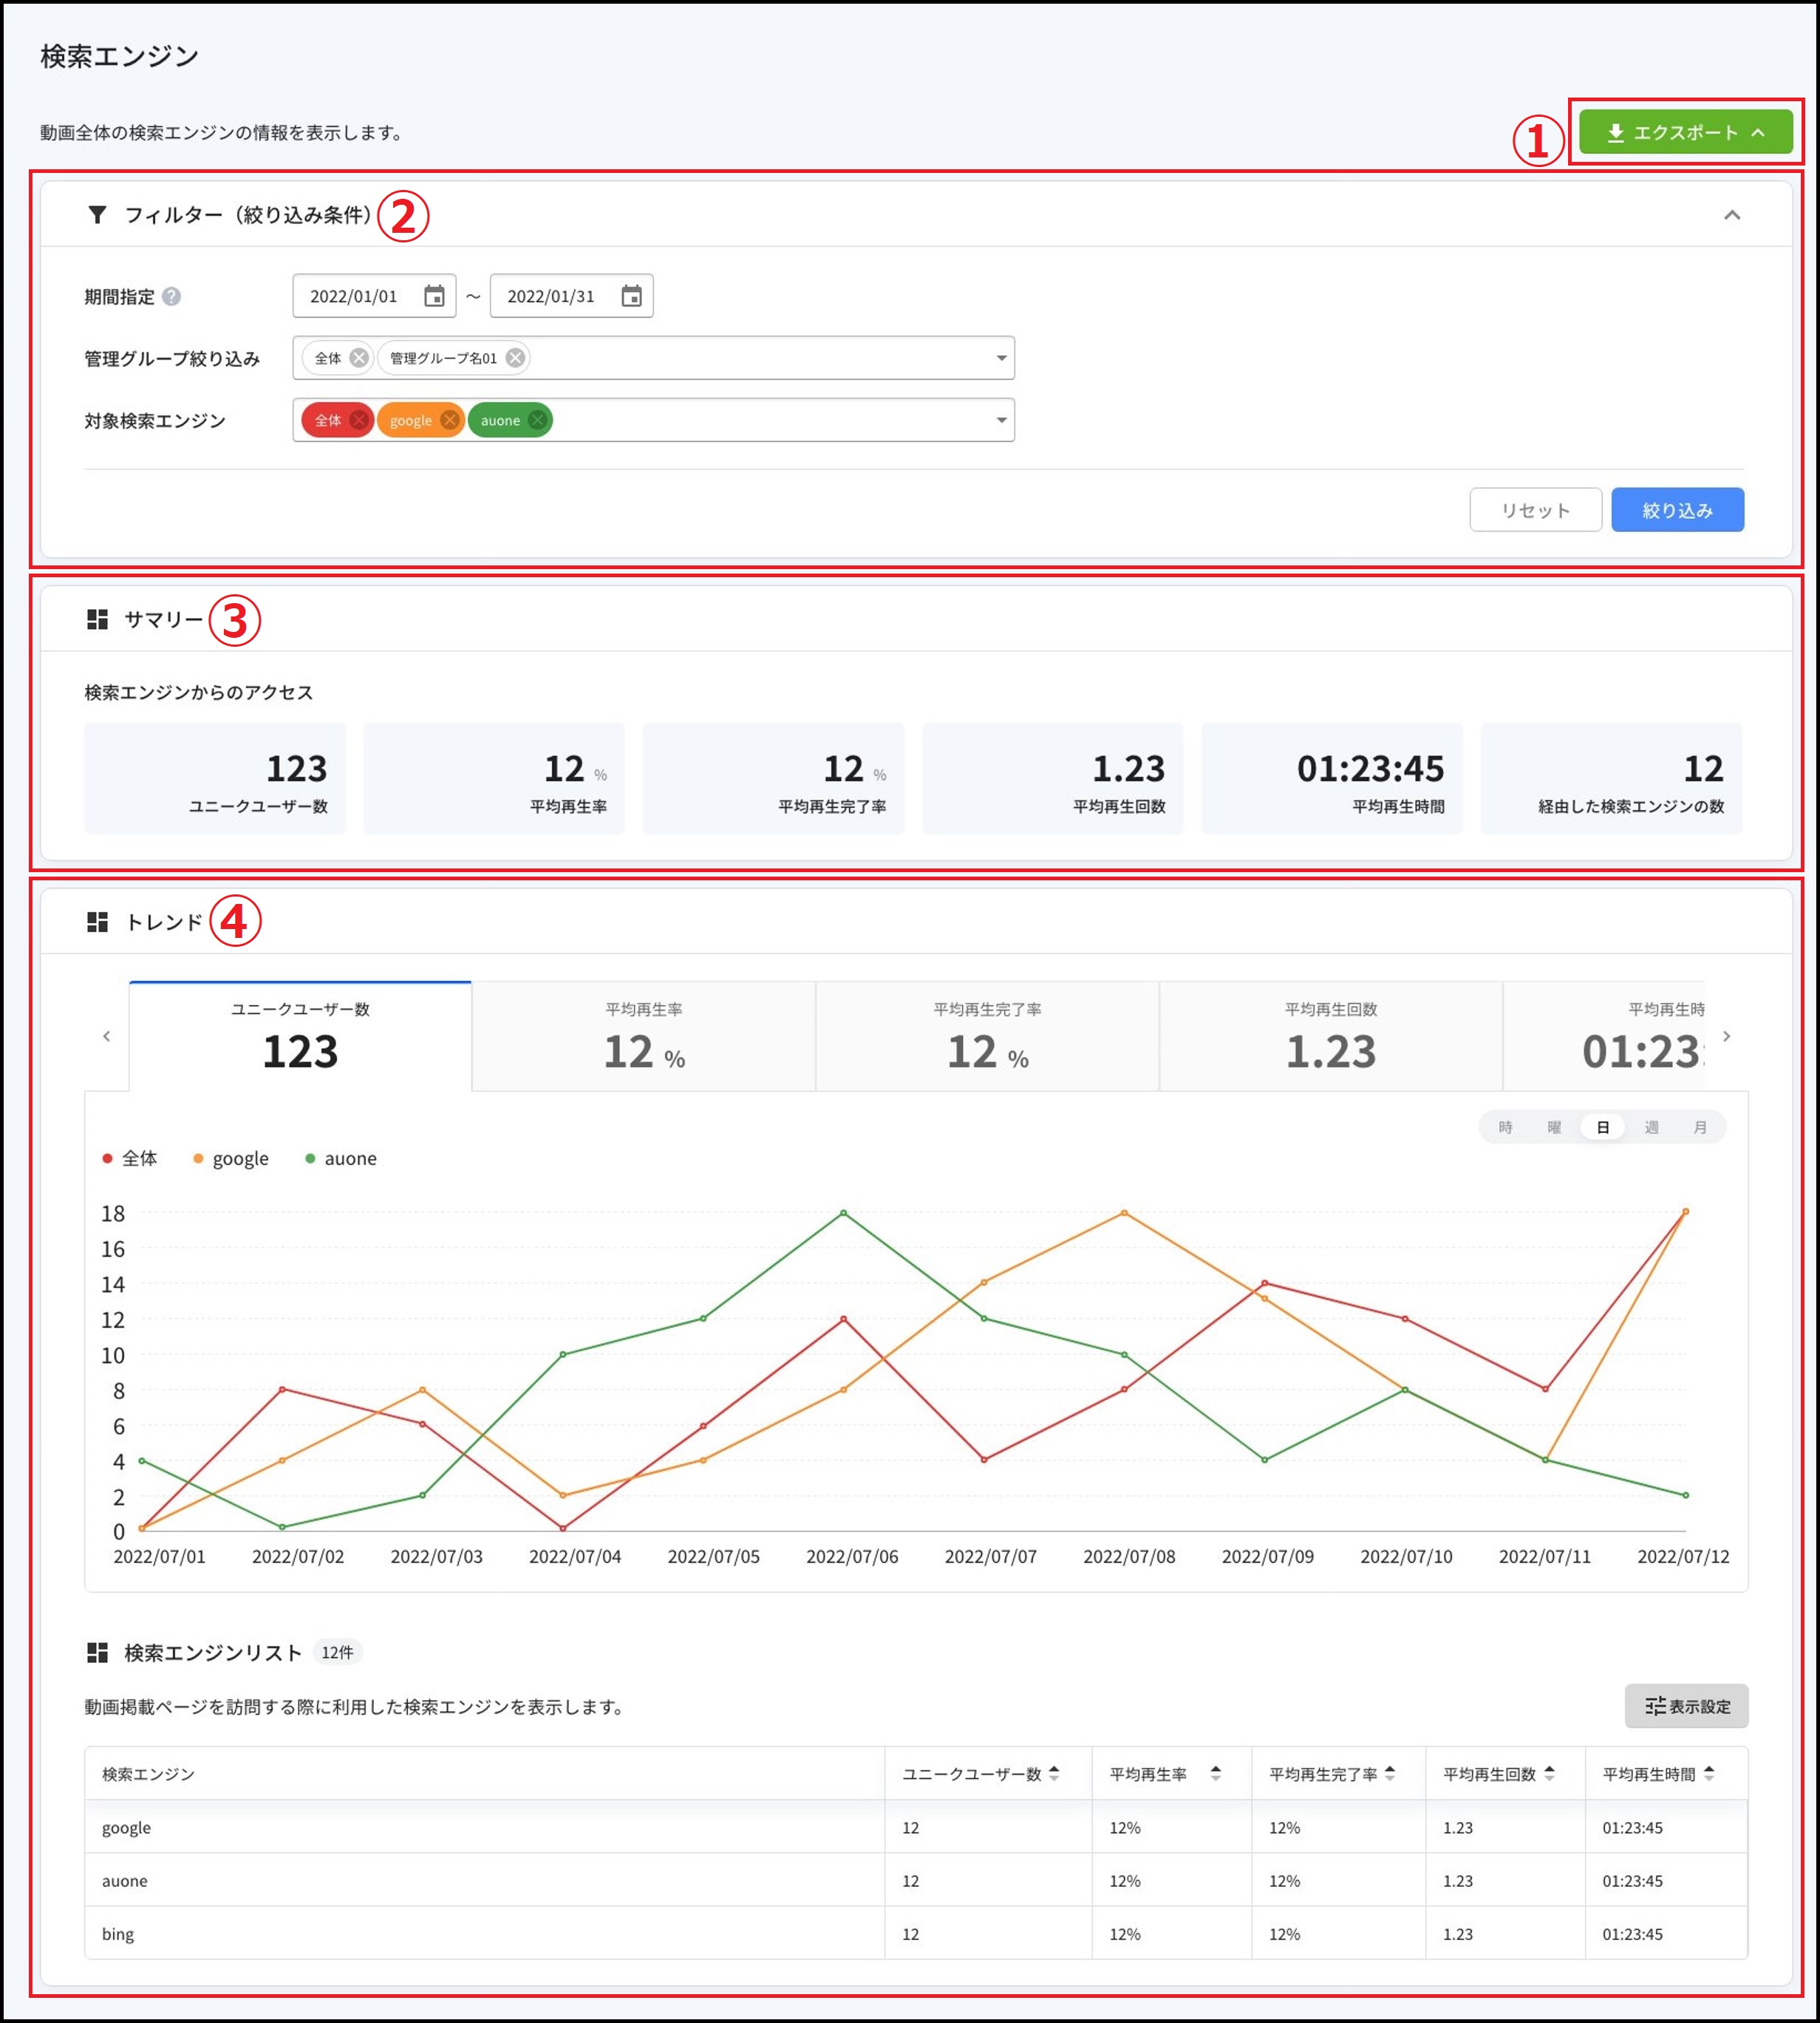Click the 平均再生回数 1.23 summary card
The image size is (1820, 2023).
coord(1052,778)
